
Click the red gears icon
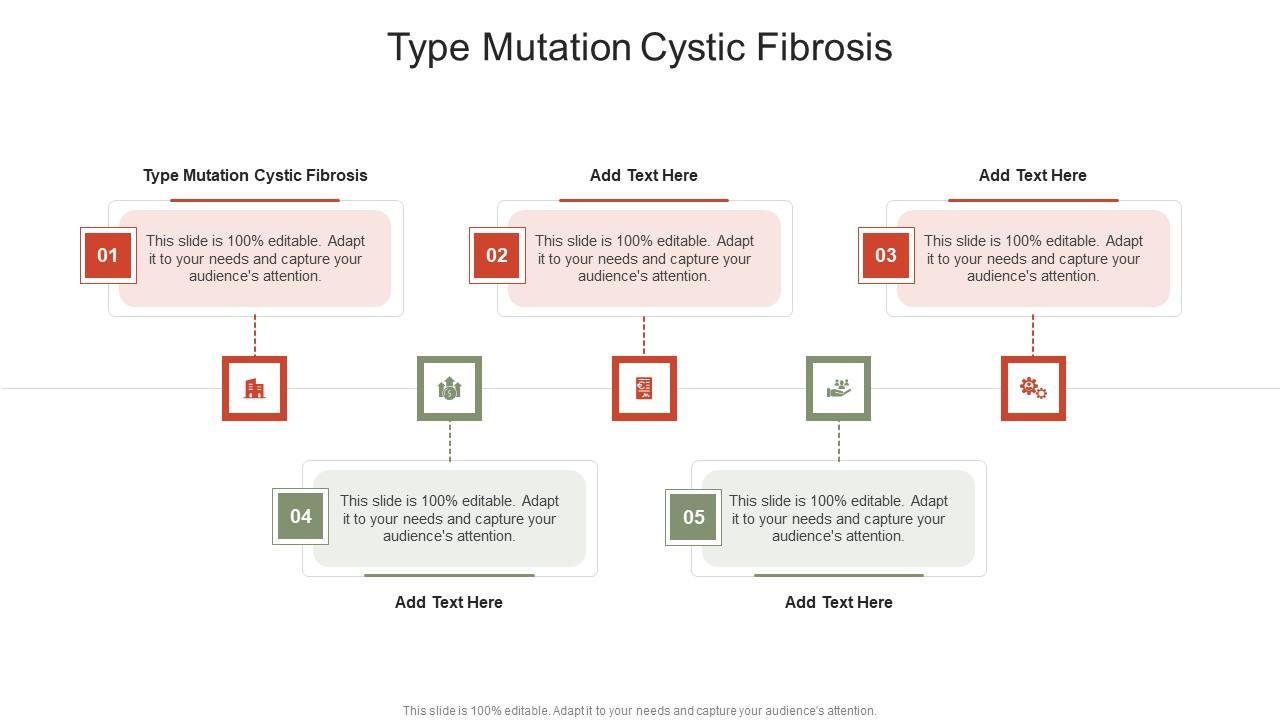(x=1033, y=388)
